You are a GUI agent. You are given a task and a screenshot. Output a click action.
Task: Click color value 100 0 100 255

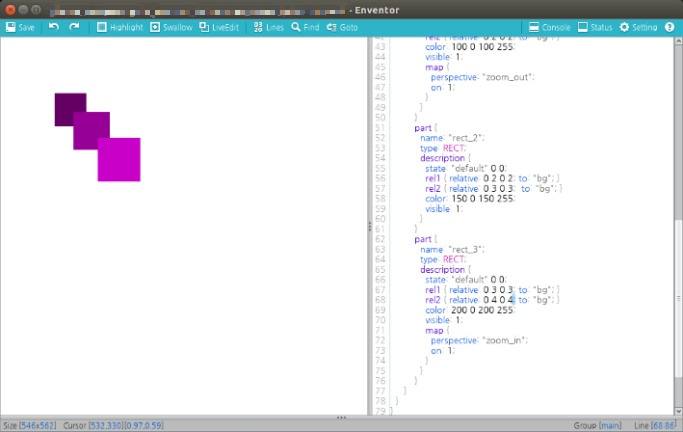click(482, 47)
